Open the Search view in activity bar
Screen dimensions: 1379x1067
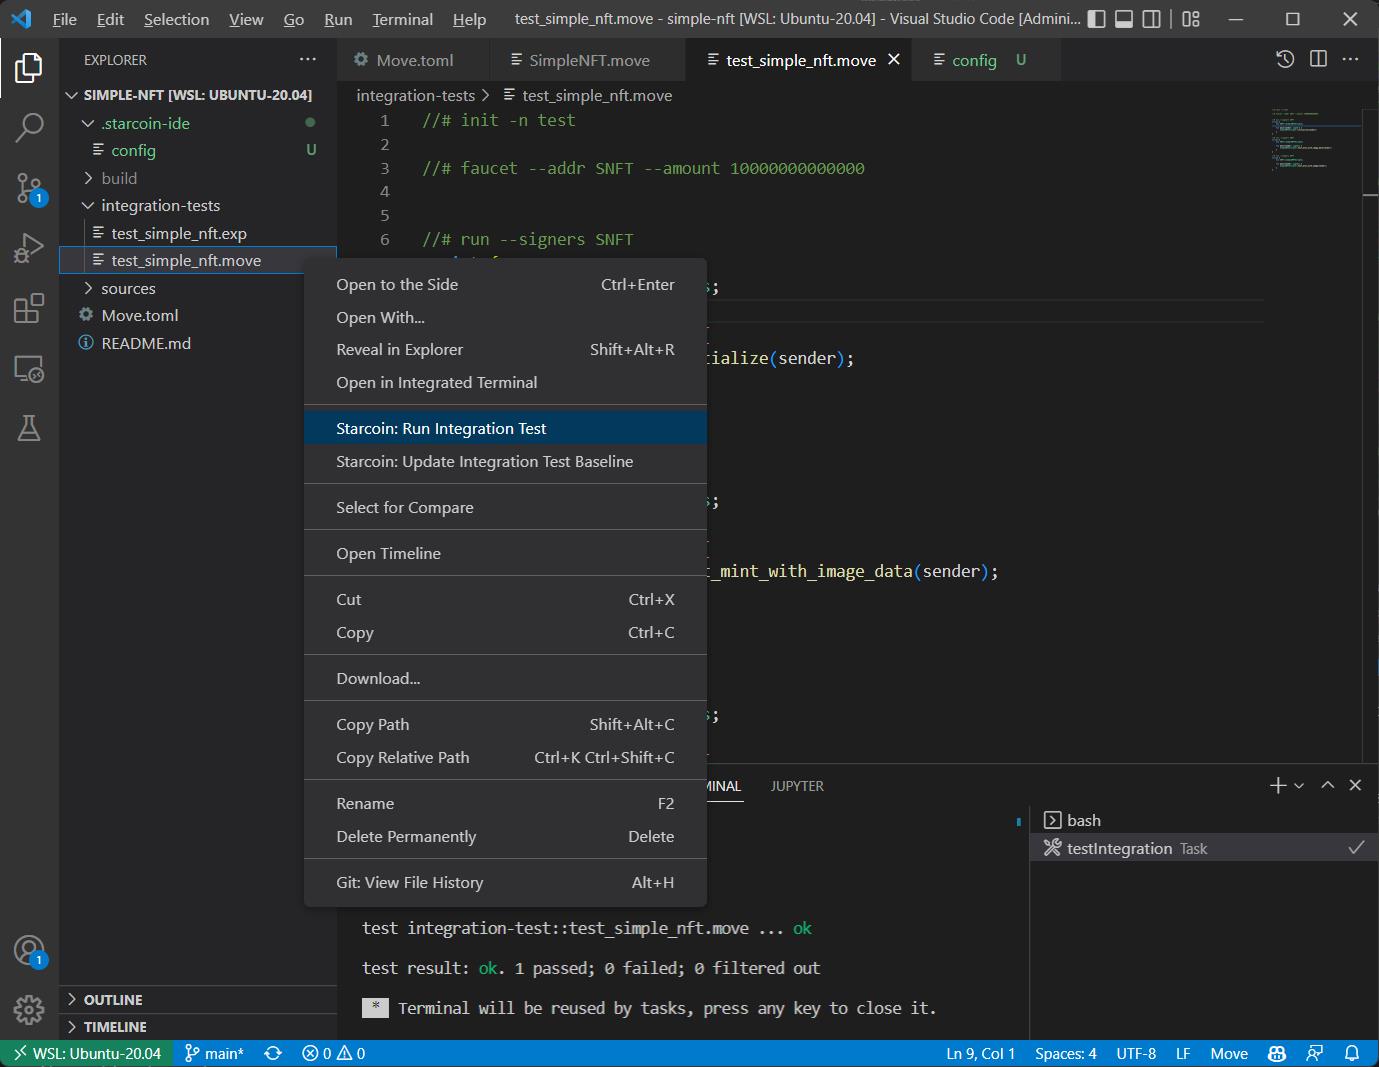pyautogui.click(x=29, y=127)
